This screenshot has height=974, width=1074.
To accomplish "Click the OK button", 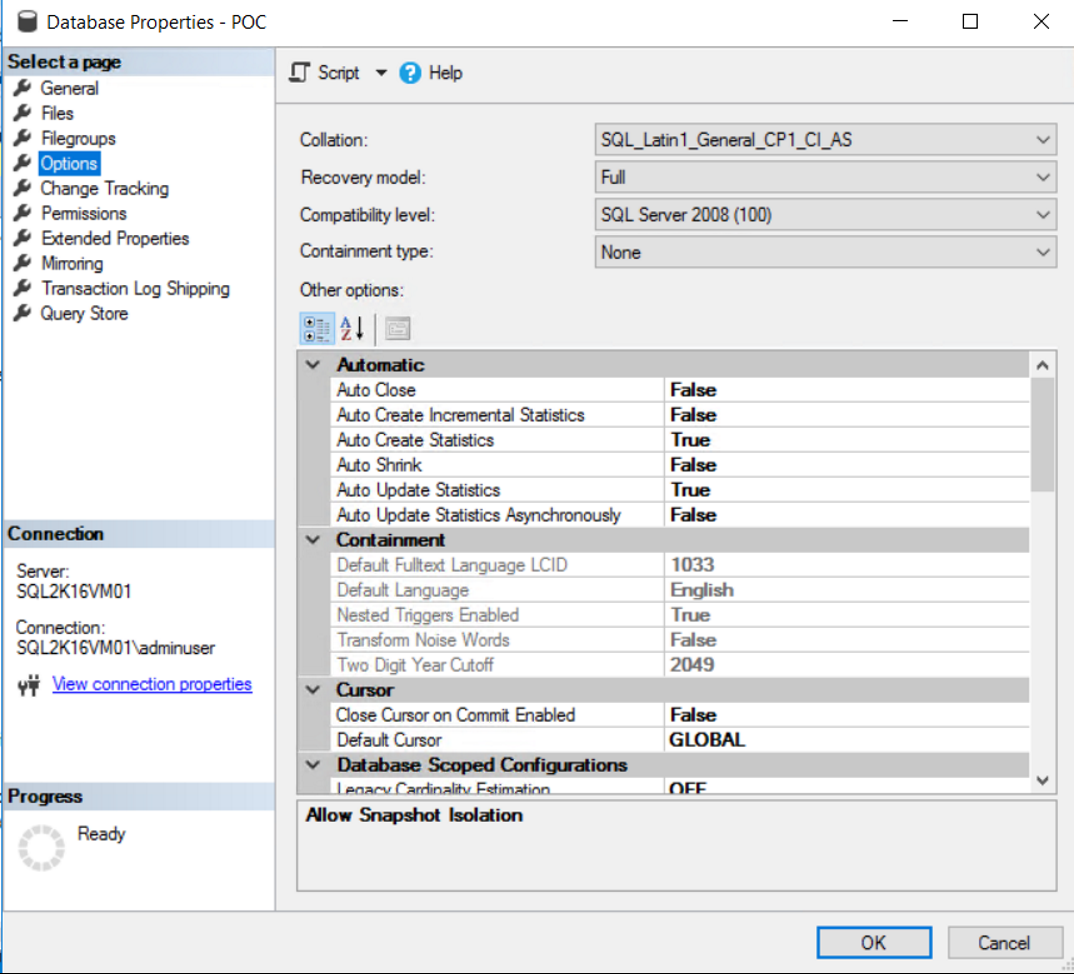I will click(873, 942).
